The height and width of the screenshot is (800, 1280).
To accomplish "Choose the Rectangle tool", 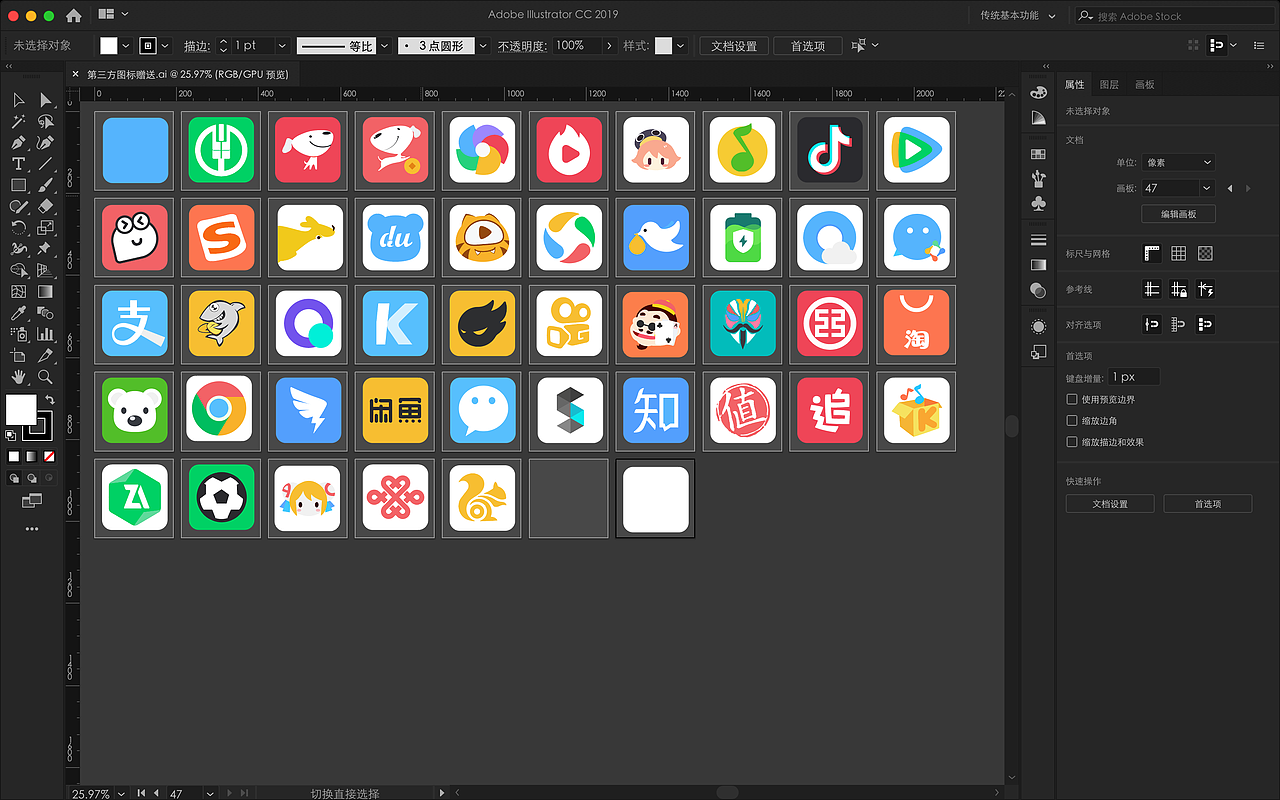I will tap(18, 185).
